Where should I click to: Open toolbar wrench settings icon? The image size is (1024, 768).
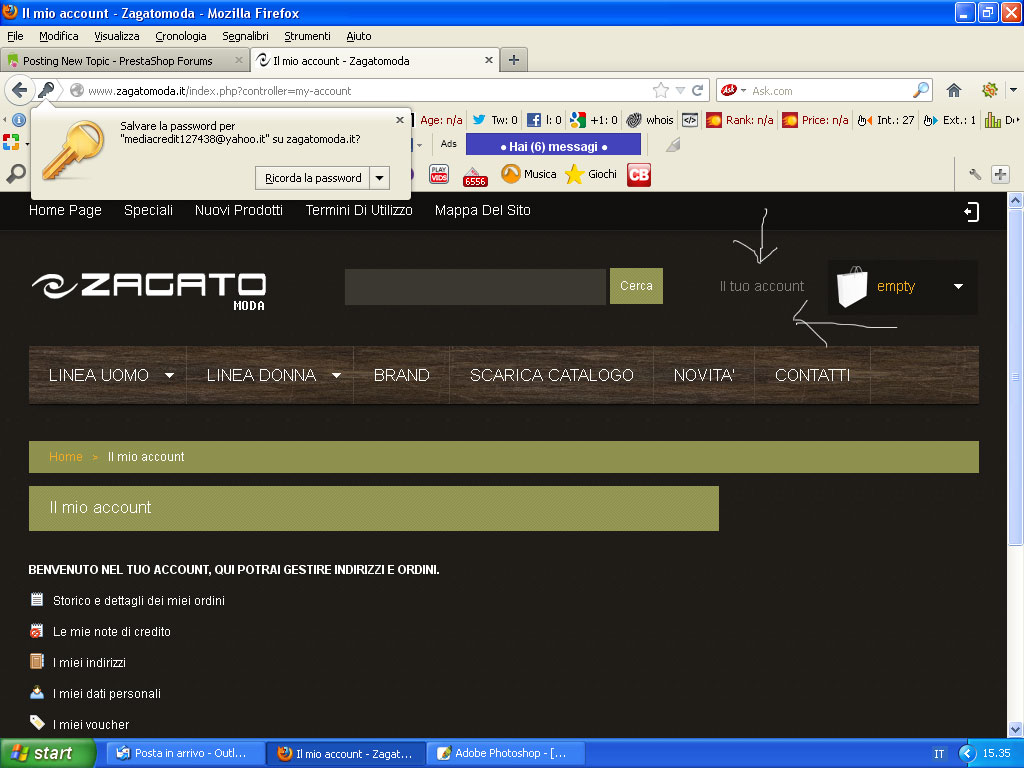[x=975, y=174]
